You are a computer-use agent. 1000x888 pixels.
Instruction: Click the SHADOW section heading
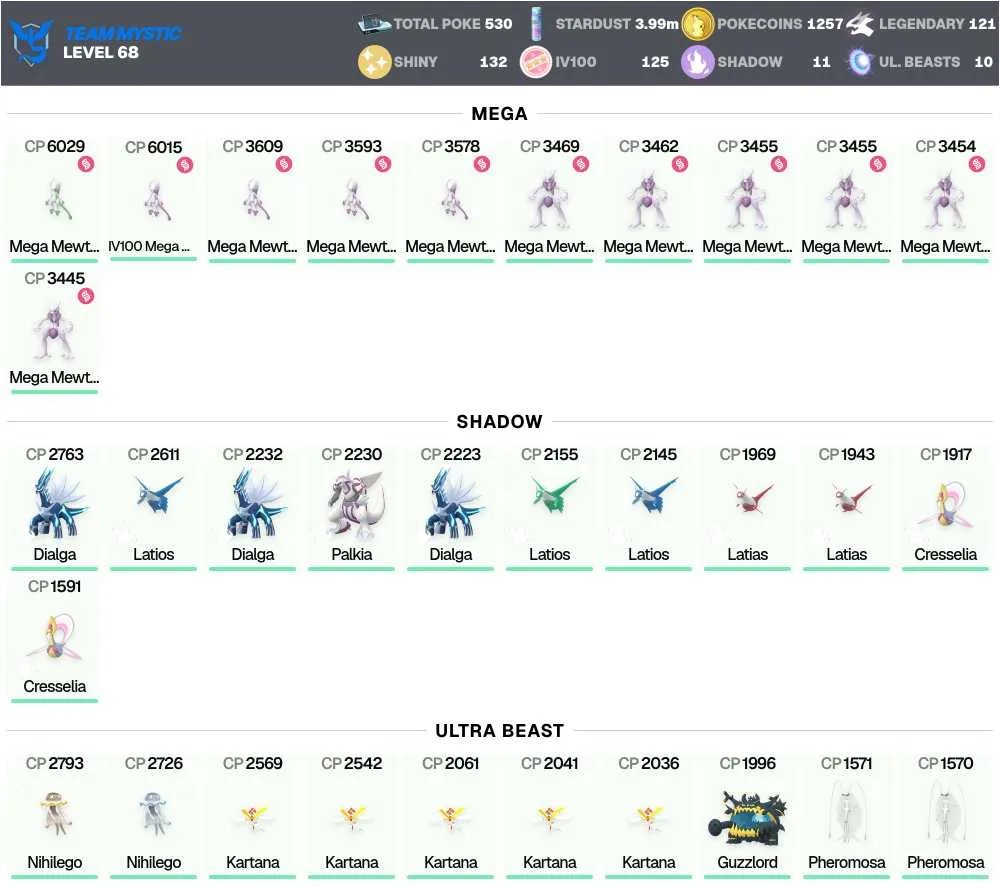(500, 422)
